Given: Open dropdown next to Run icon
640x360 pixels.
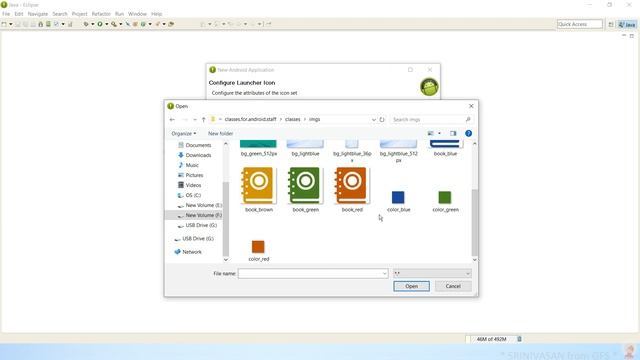Looking at the screenshot, I should coord(107,24).
